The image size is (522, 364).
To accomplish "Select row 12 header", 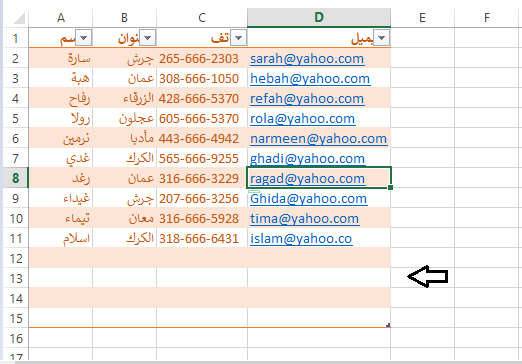I will pyautogui.click(x=16, y=259).
